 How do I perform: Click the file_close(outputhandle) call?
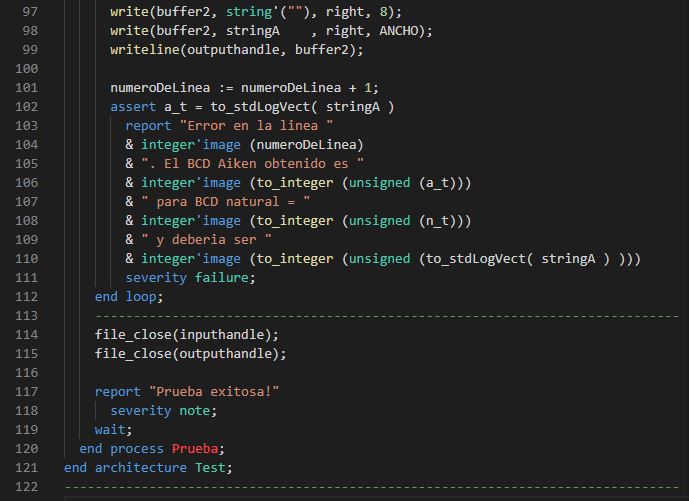pos(190,354)
